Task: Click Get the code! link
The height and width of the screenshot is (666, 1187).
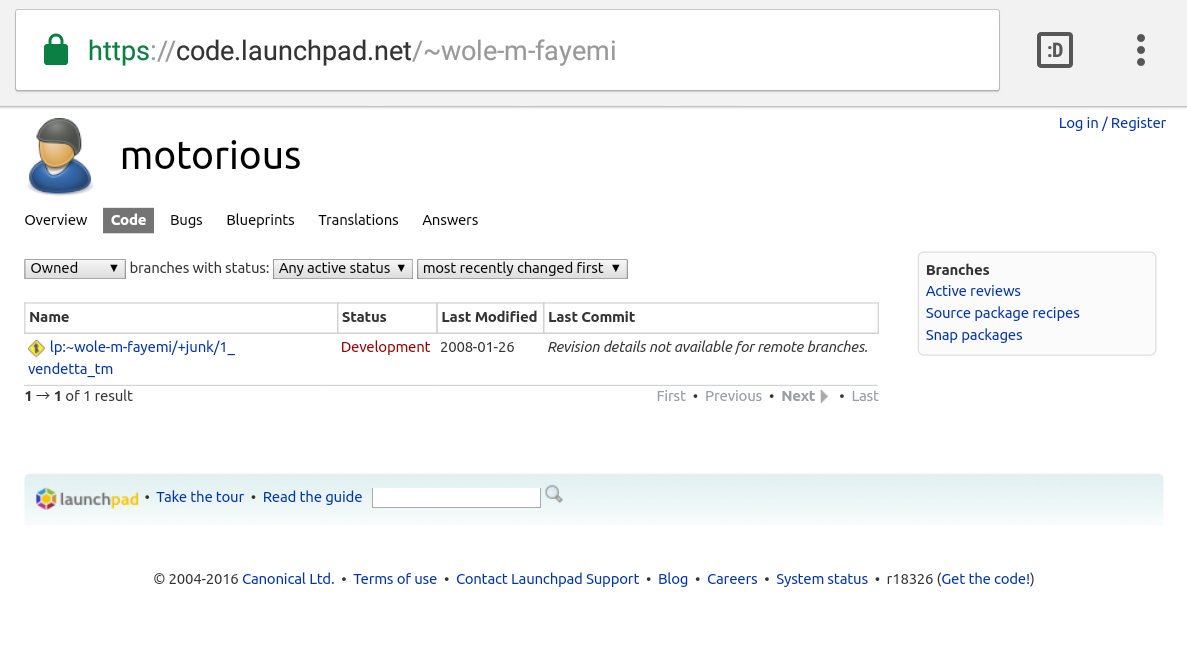Action: 986,579
